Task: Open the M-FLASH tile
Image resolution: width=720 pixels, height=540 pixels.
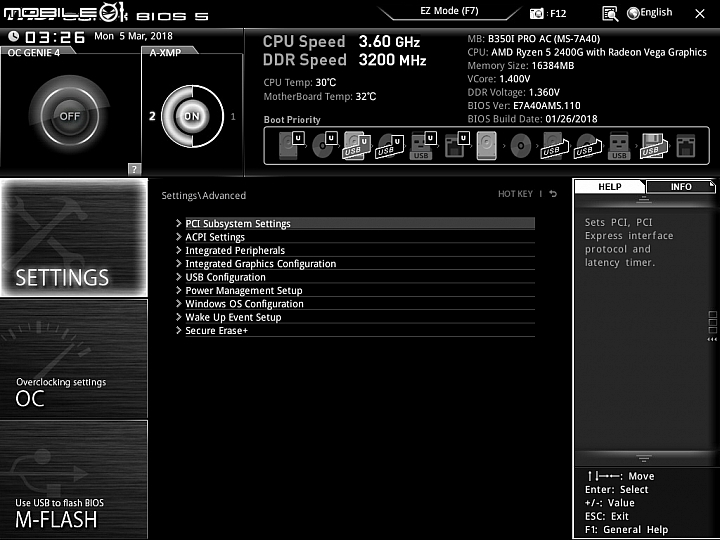Action: [74, 479]
